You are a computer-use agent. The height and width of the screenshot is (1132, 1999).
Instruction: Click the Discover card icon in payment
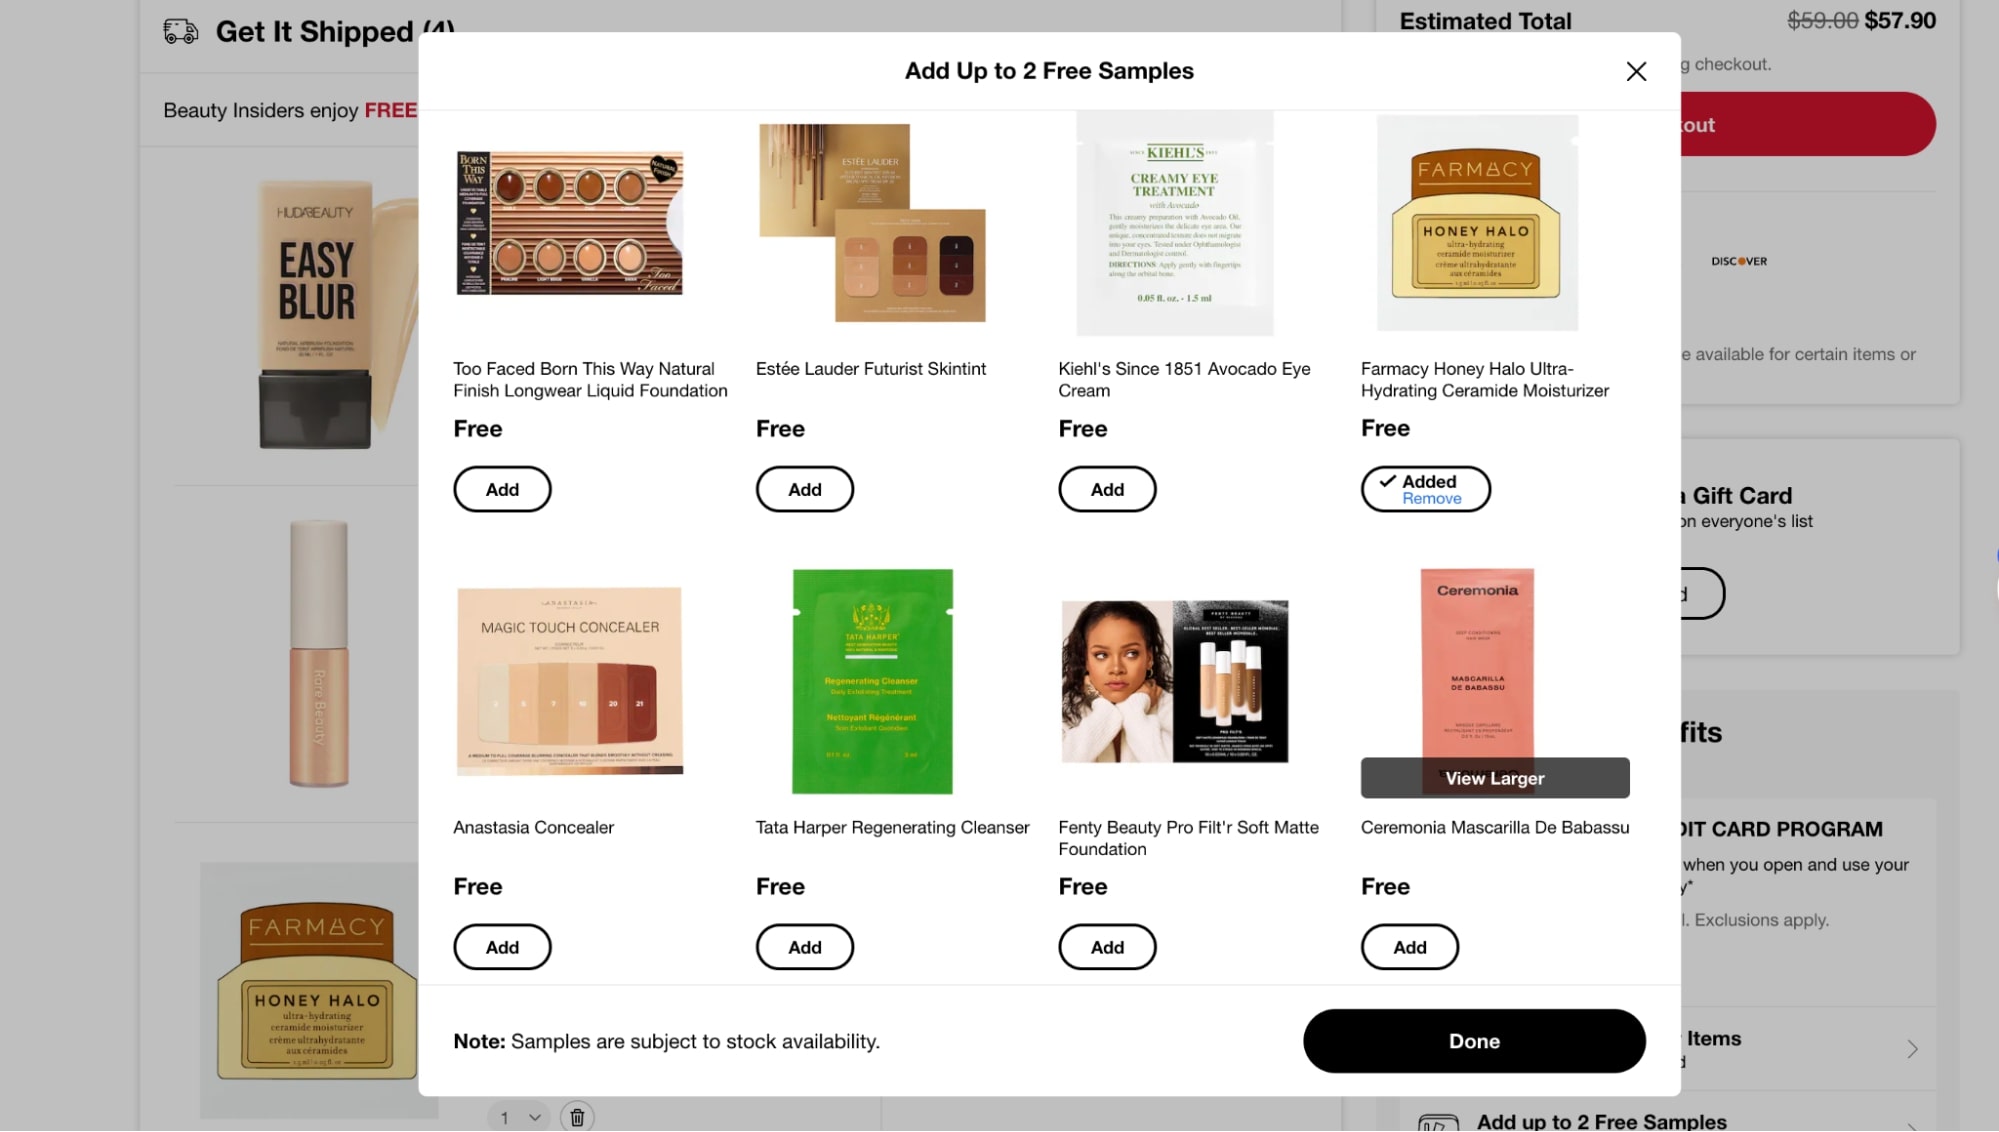pyautogui.click(x=1737, y=261)
